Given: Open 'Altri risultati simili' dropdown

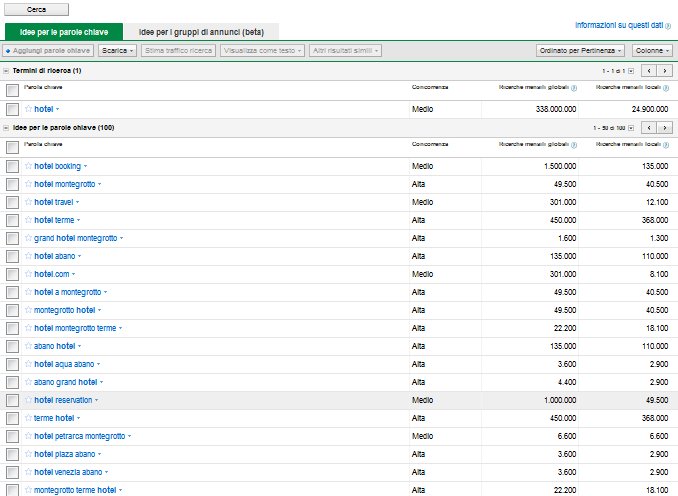Looking at the screenshot, I should (x=345, y=51).
